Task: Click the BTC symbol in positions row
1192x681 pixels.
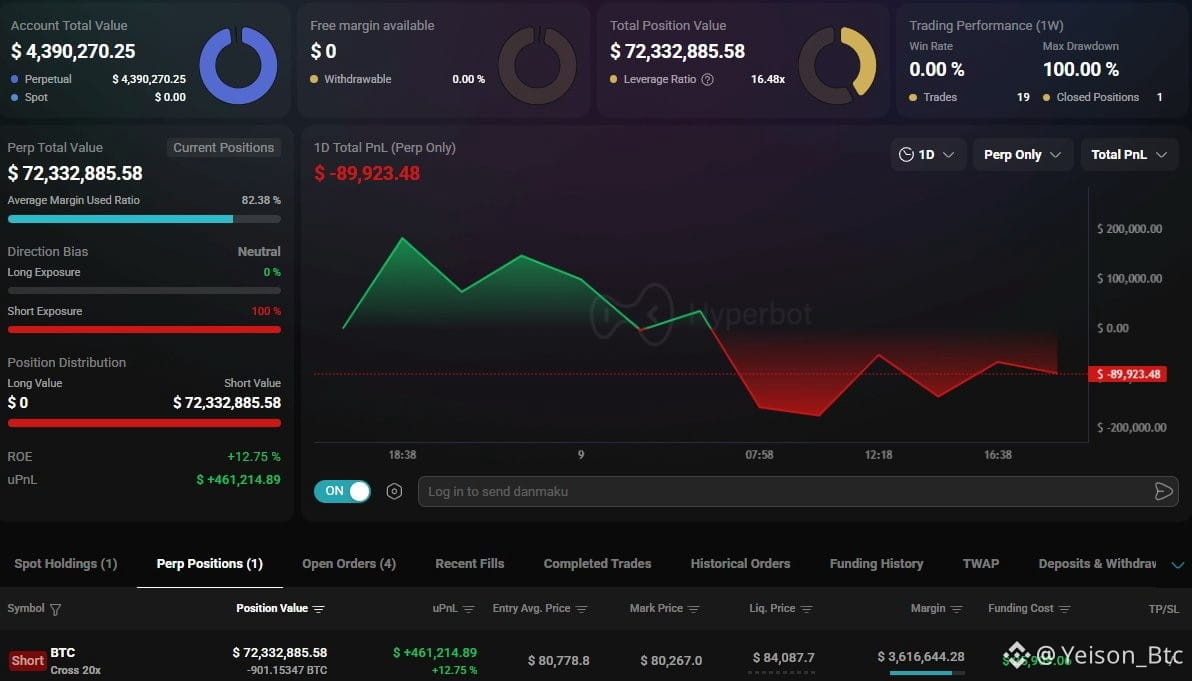Action: click(x=62, y=652)
